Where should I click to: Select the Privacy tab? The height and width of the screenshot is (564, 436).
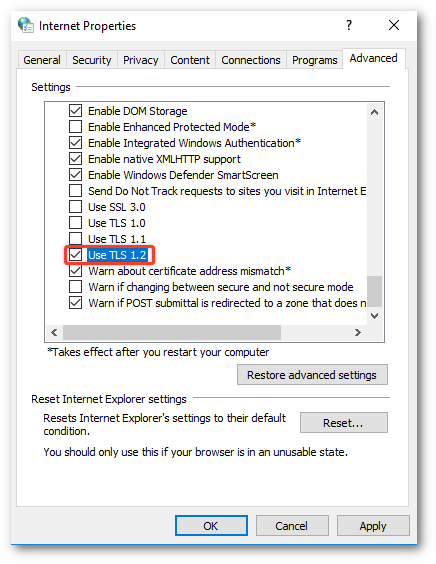(x=141, y=60)
